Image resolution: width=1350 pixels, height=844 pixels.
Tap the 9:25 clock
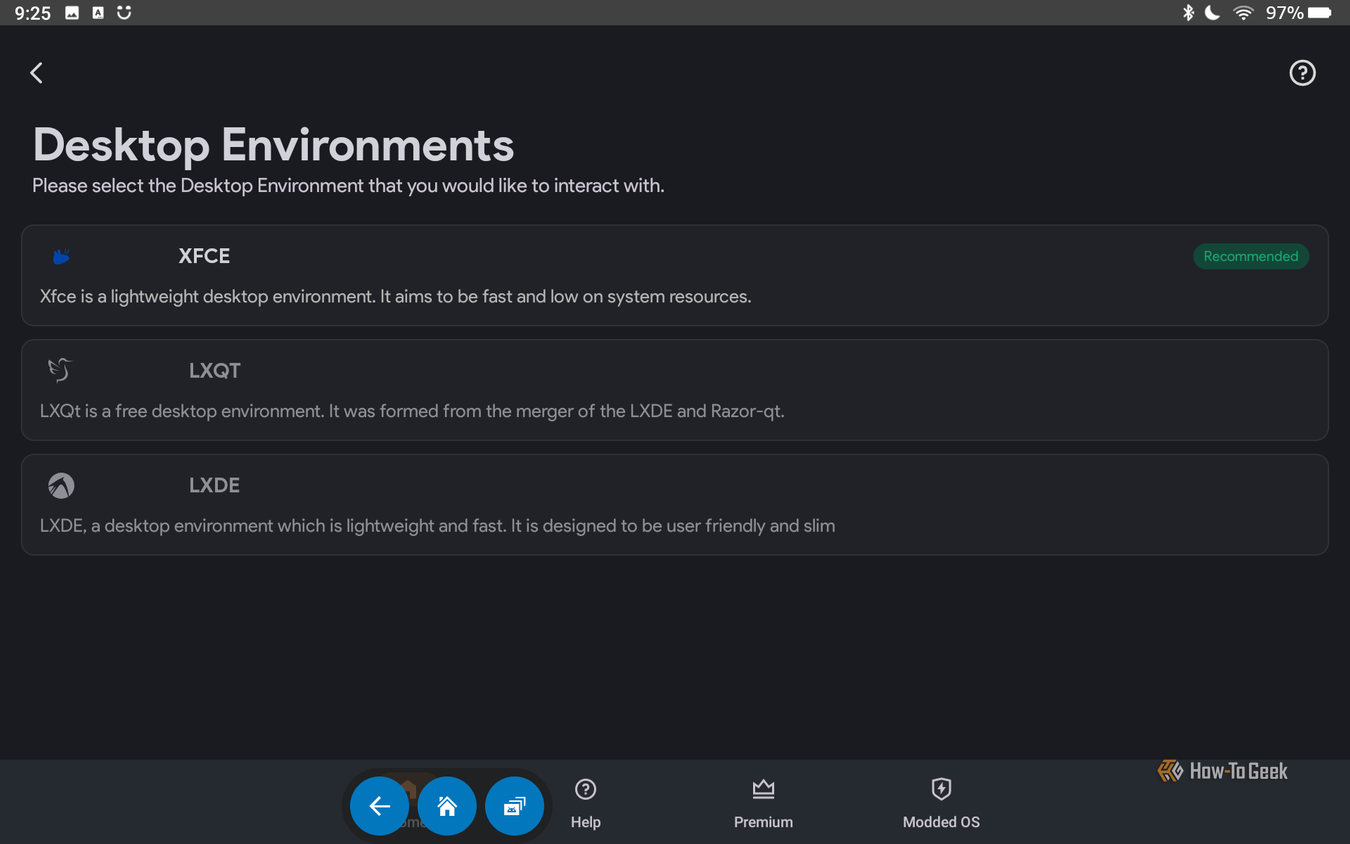pyautogui.click(x=33, y=13)
